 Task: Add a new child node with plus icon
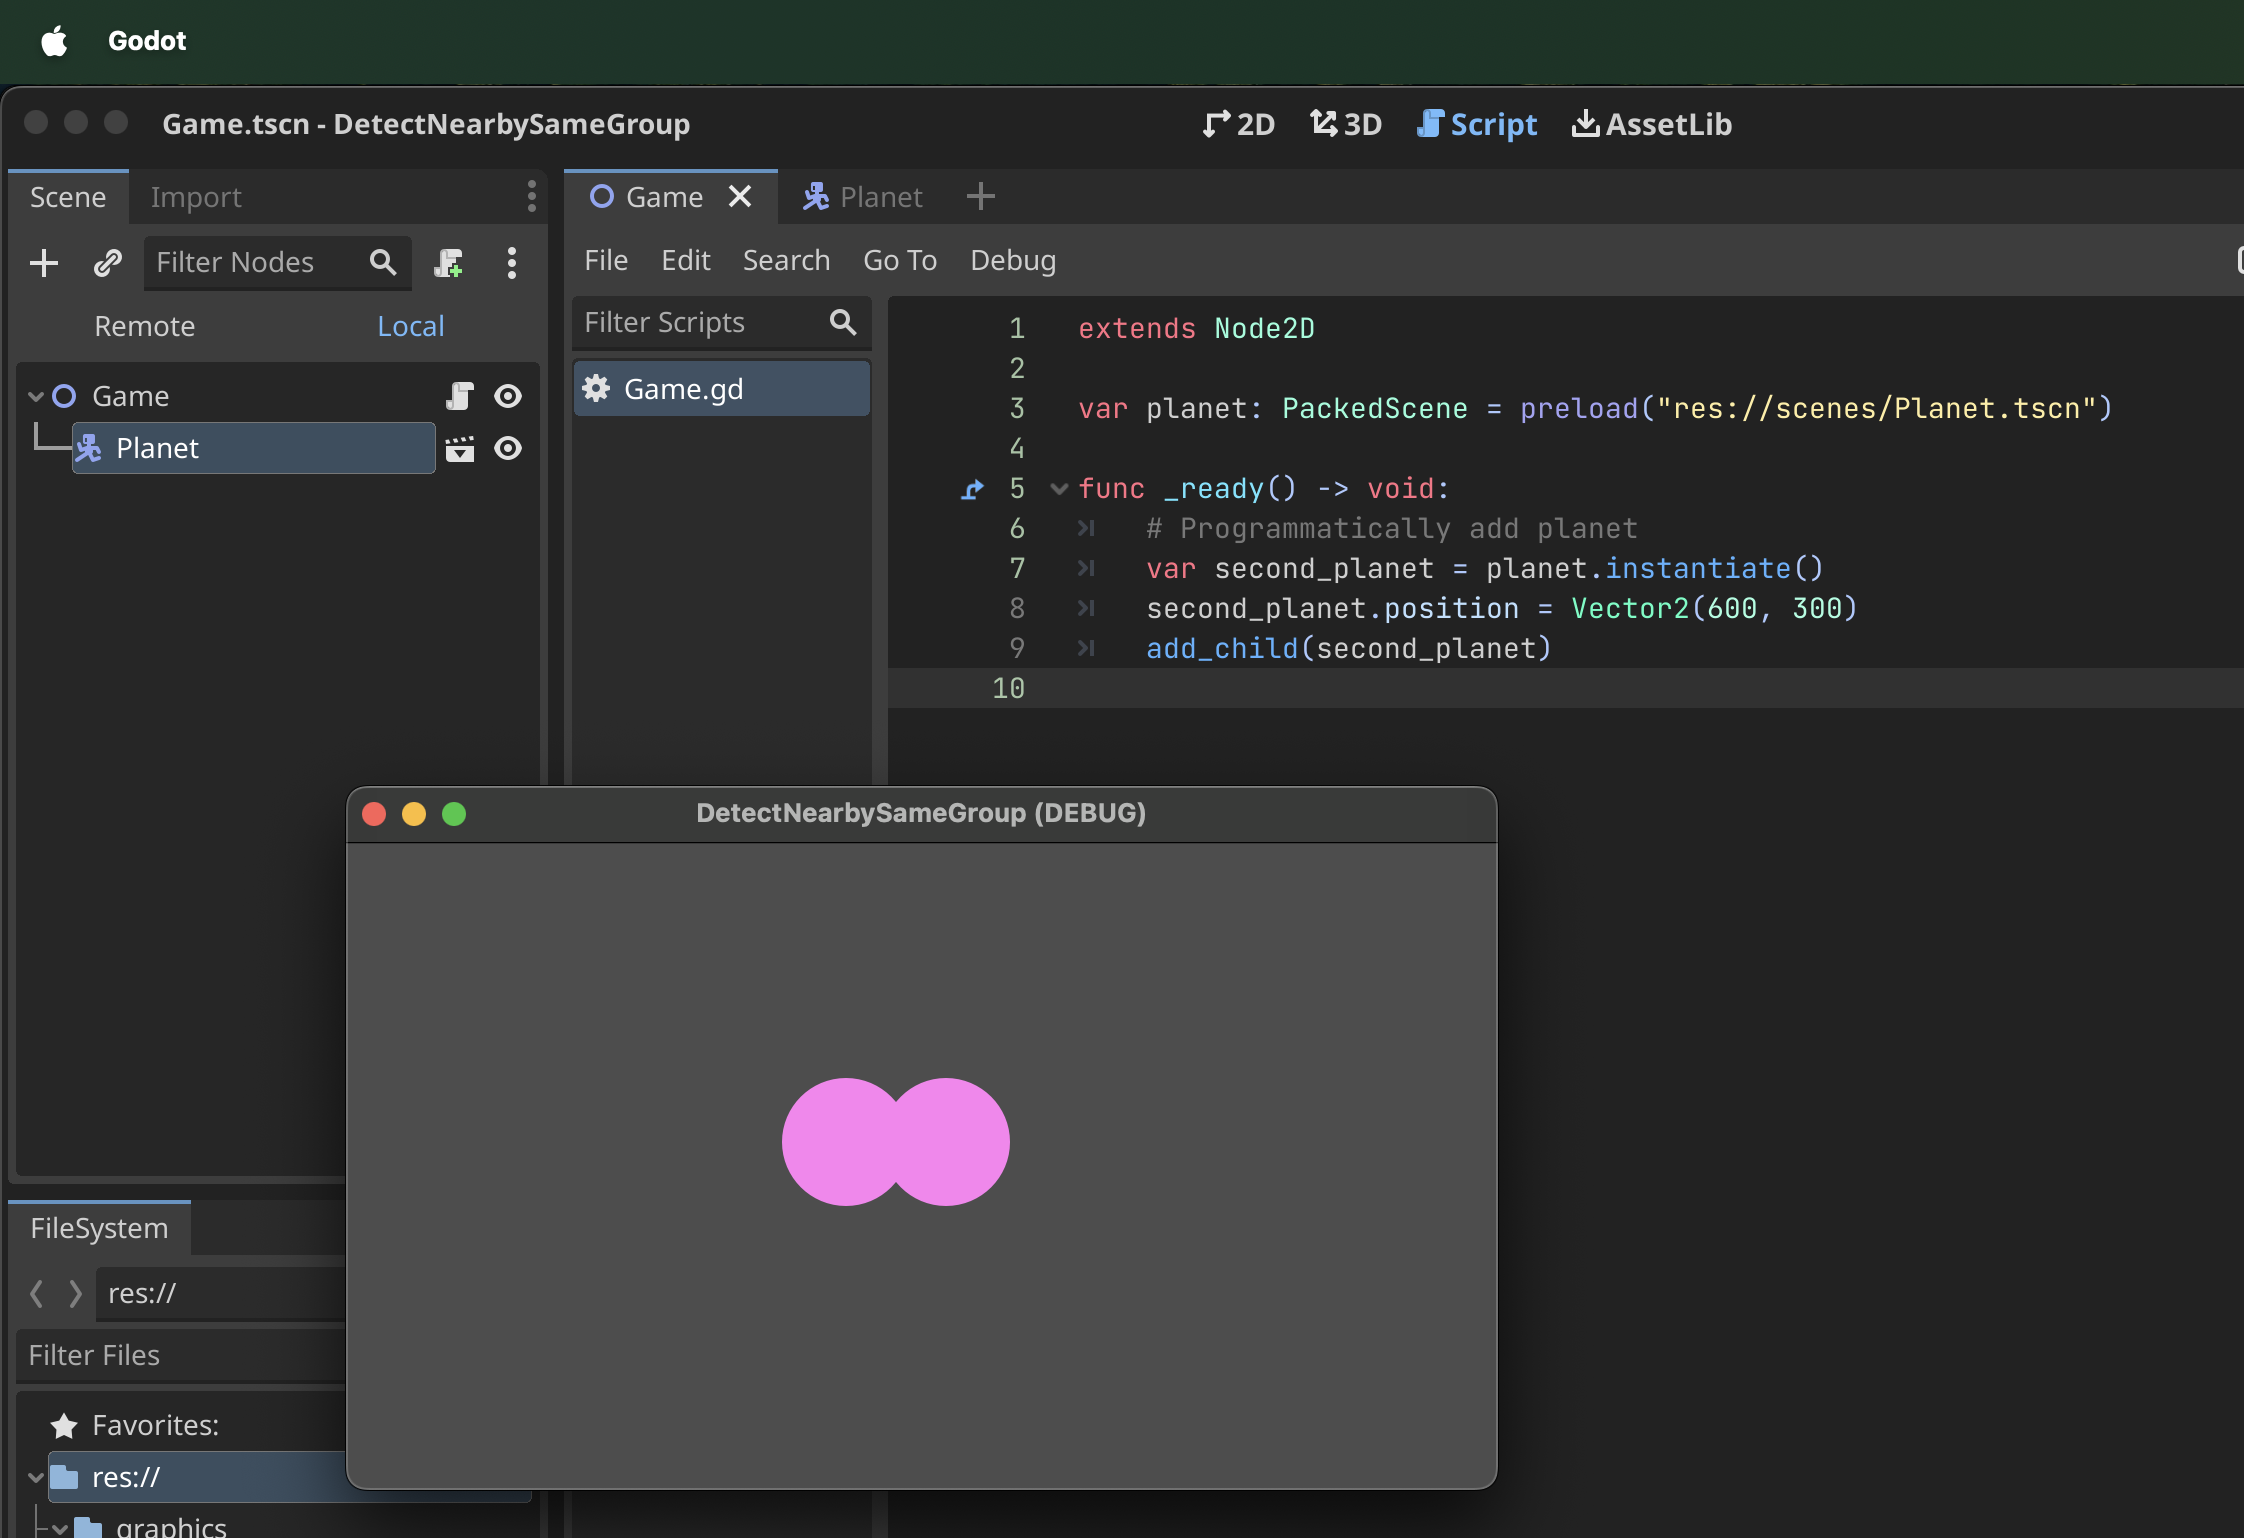coord(44,263)
